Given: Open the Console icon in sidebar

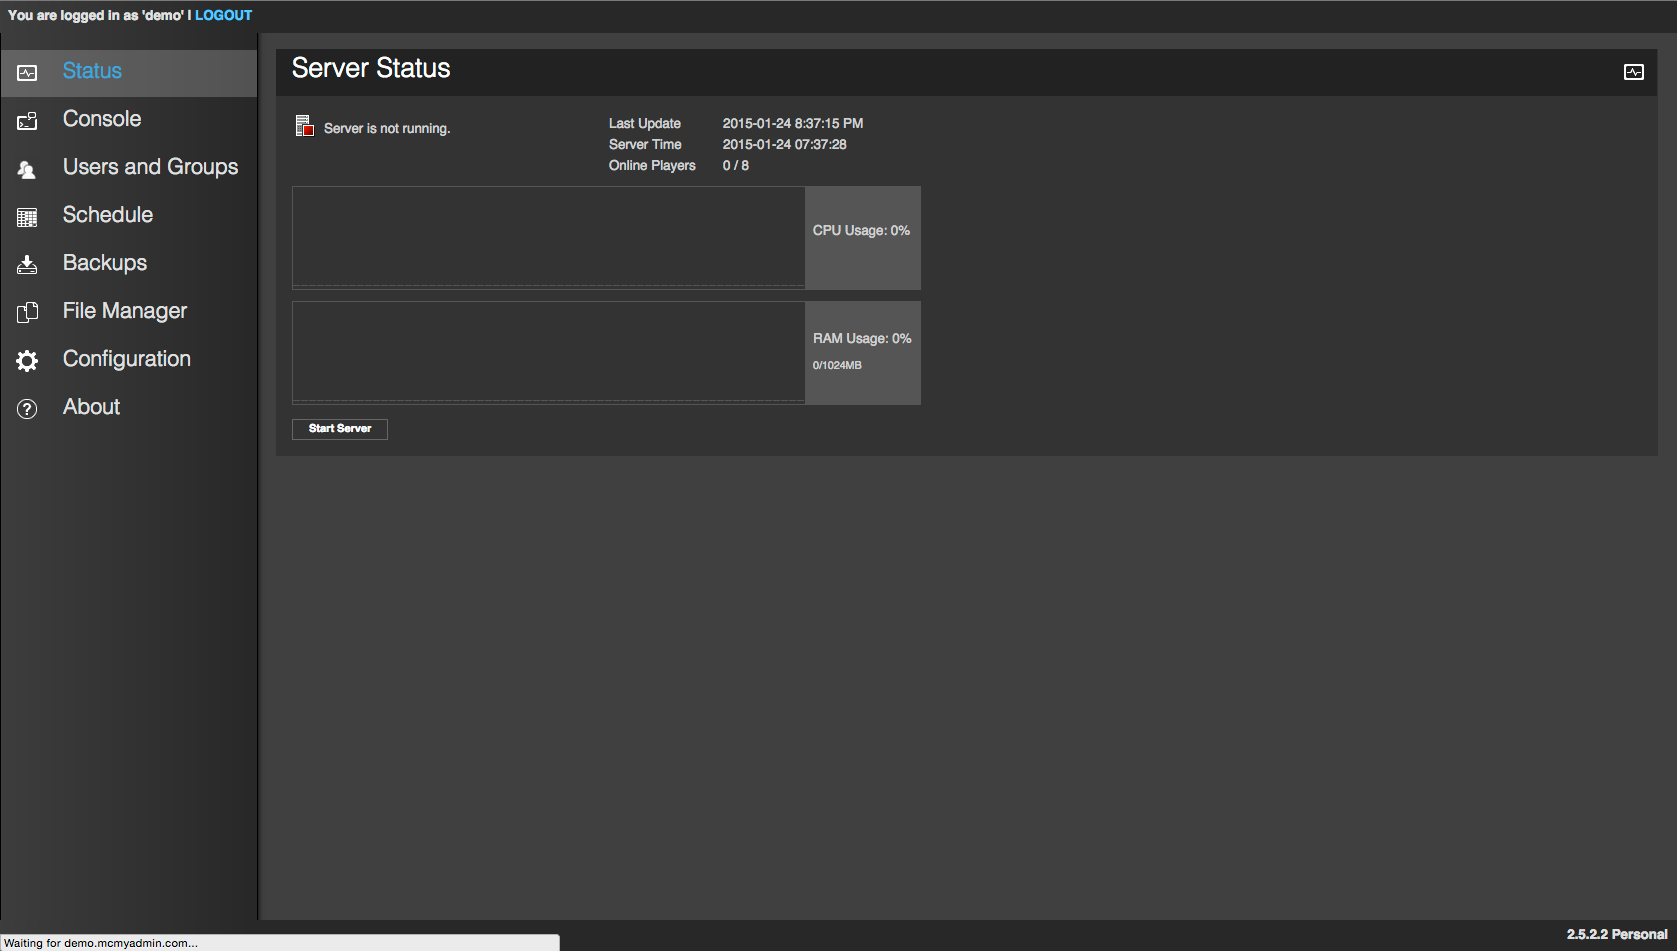Looking at the screenshot, I should (x=26, y=119).
